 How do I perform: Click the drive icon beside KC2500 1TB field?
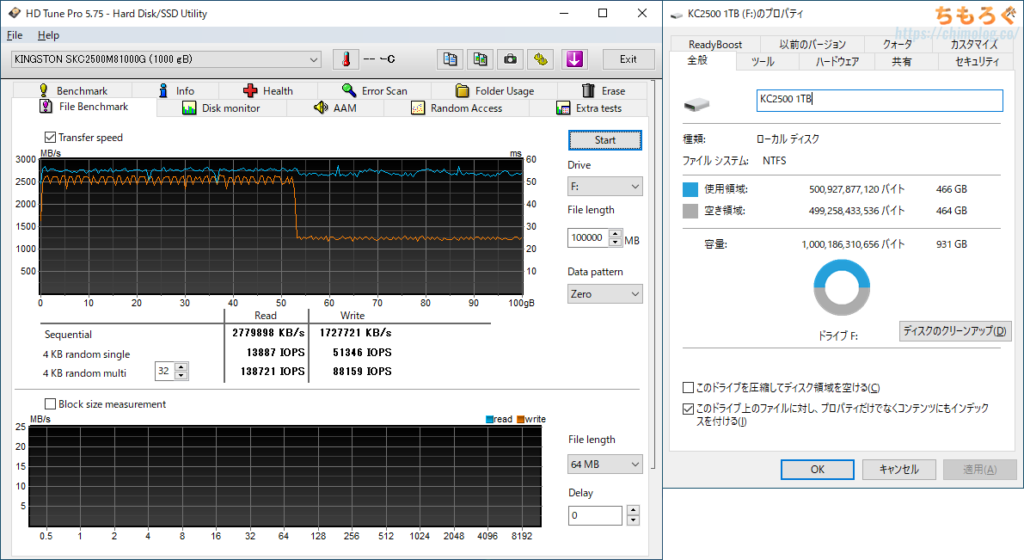click(x=697, y=104)
